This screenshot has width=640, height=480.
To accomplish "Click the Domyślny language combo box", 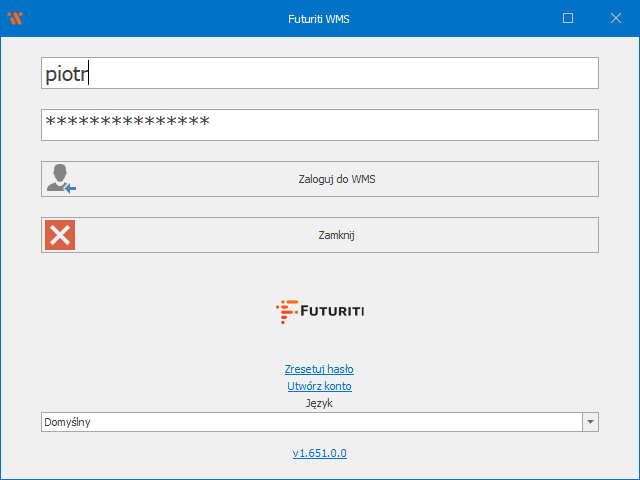I will [x=310, y=422].
